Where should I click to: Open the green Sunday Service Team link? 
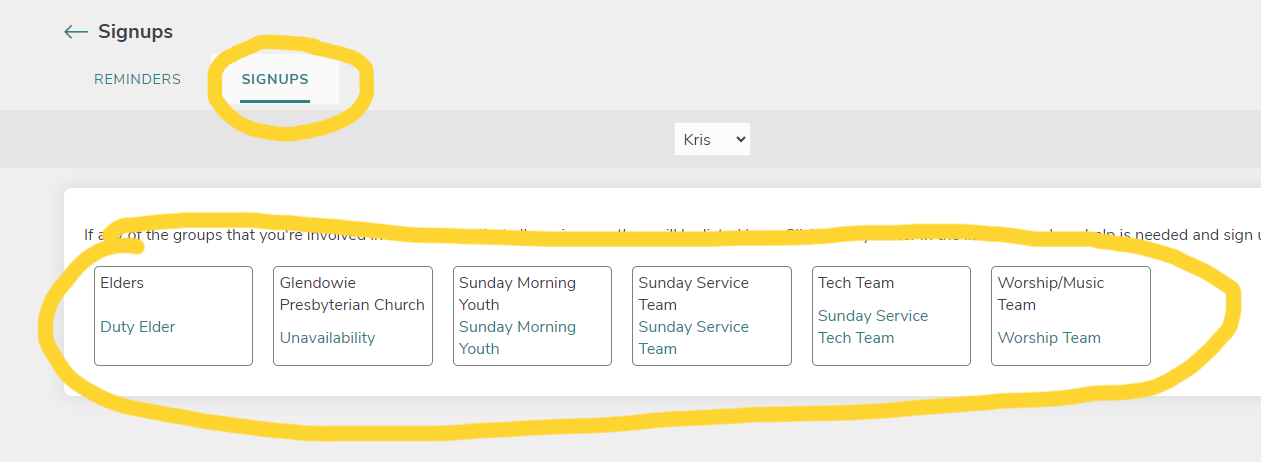pyautogui.click(x=693, y=338)
